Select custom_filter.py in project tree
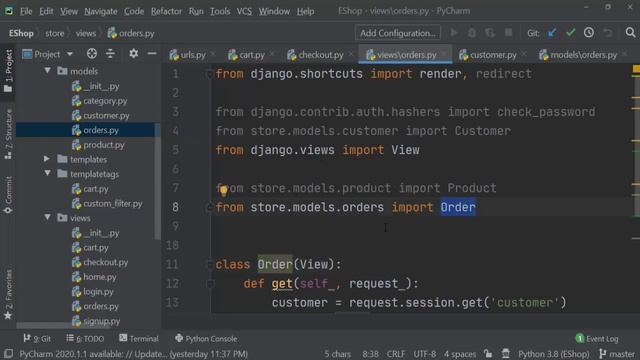Viewport: 640px width, 360px height. [x=107, y=203]
